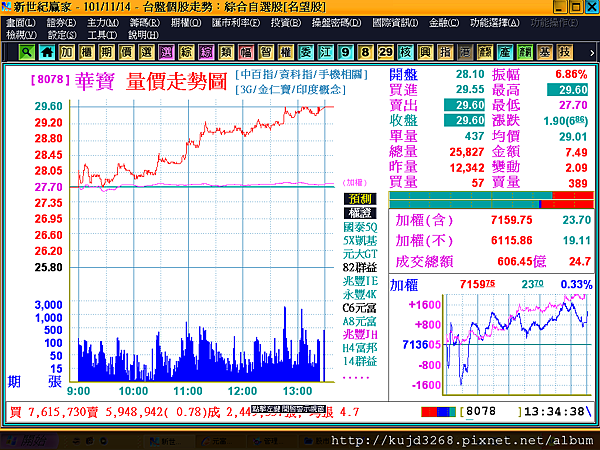
Task: Open the 功能選擇(A) menu
Action: (495, 23)
